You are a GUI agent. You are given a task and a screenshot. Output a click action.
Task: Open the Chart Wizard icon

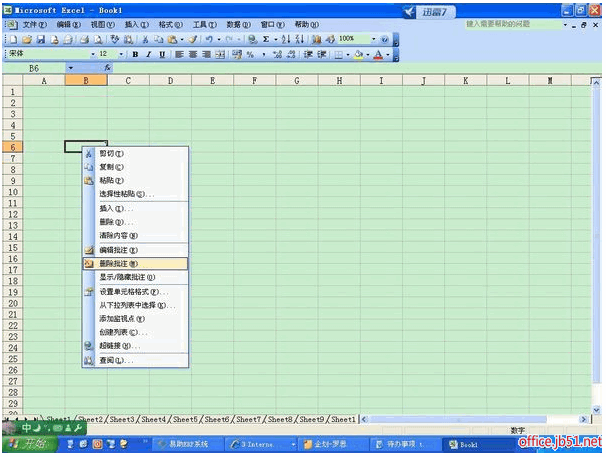click(x=317, y=39)
